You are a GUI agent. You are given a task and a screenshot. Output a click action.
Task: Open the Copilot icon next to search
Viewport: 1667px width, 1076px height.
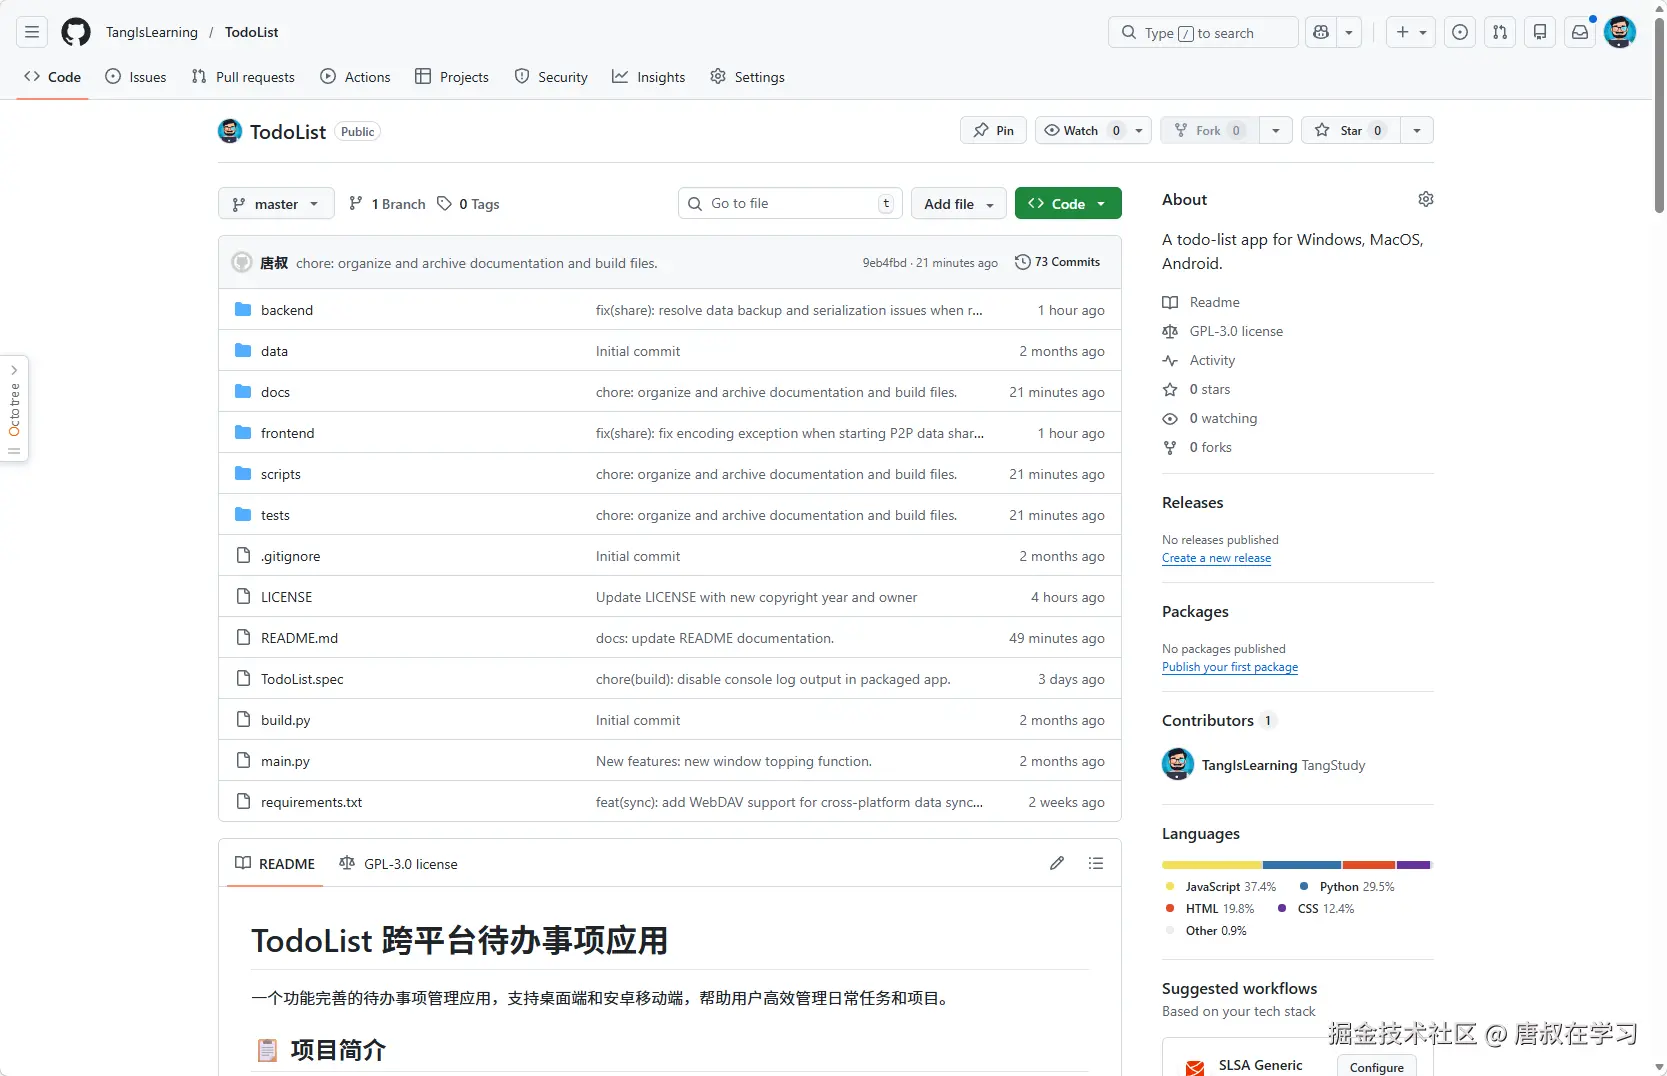[1320, 32]
